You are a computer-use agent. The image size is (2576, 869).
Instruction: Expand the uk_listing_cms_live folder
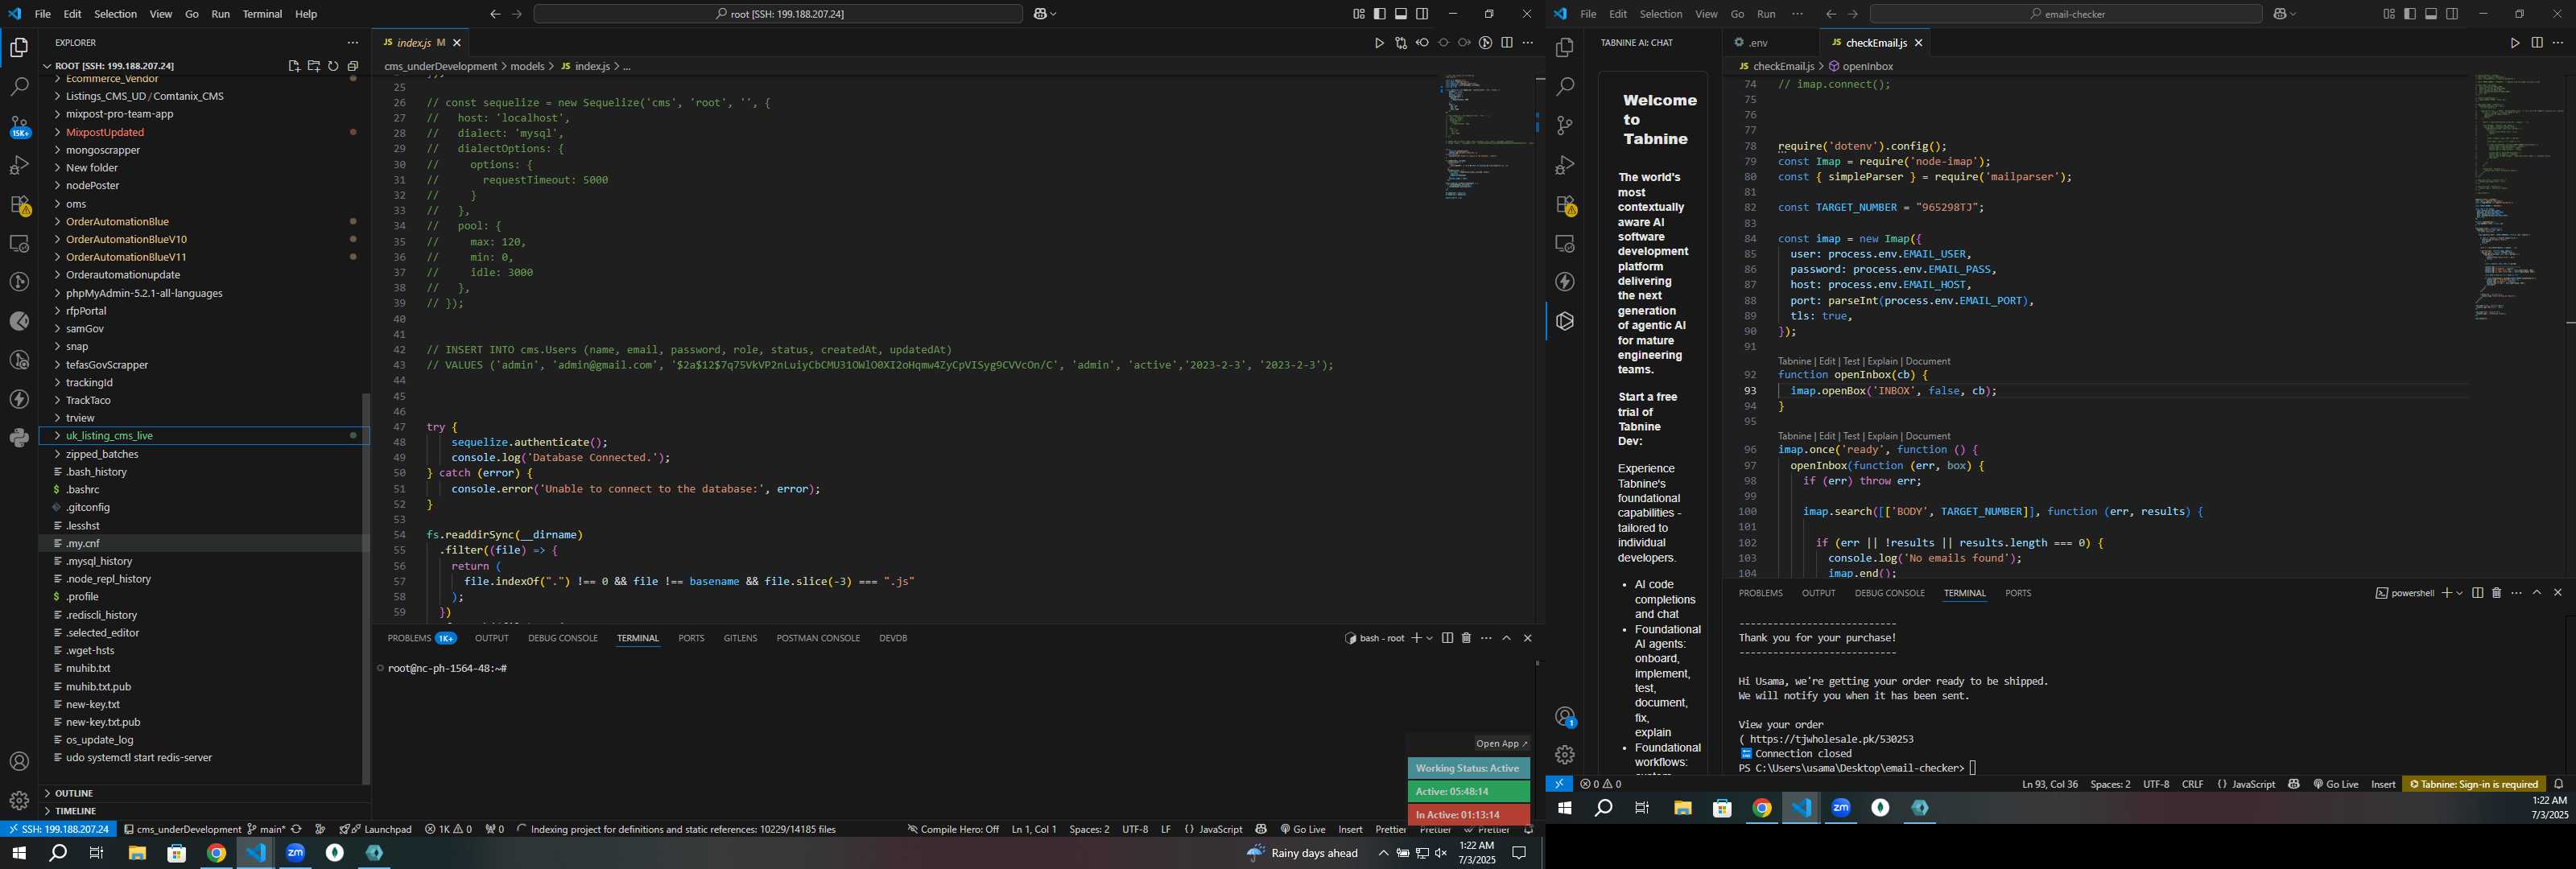204,436
